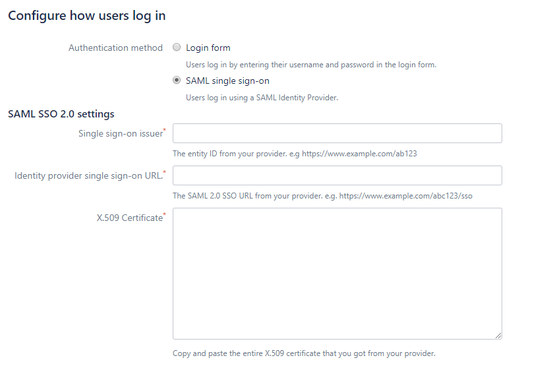Click the "SAML SSO 2.0 settings" heading
The height and width of the screenshot is (370, 553).
click(x=61, y=114)
